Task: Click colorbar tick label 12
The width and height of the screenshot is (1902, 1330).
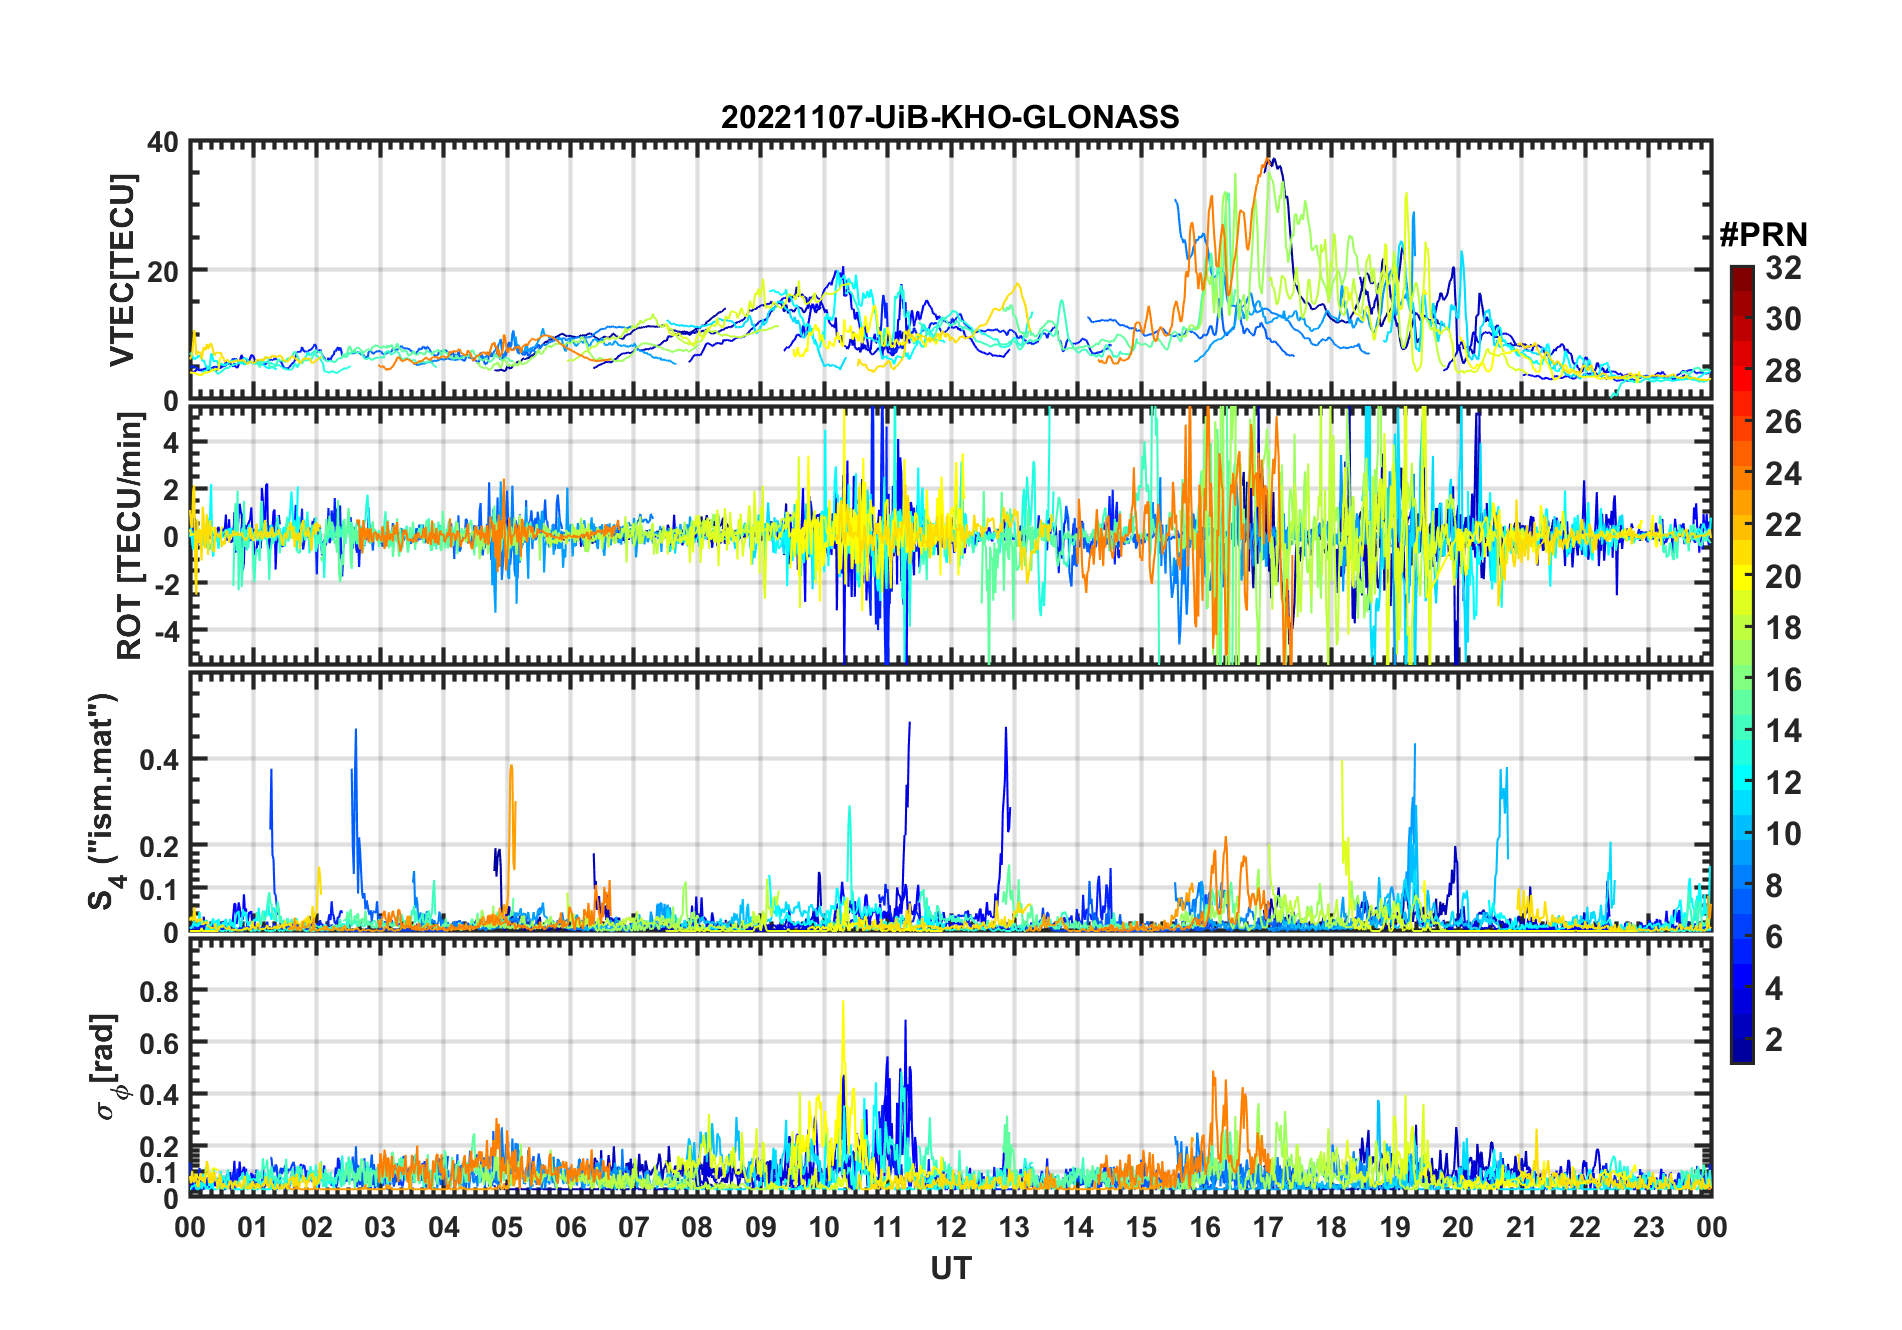Action: (x=1783, y=783)
